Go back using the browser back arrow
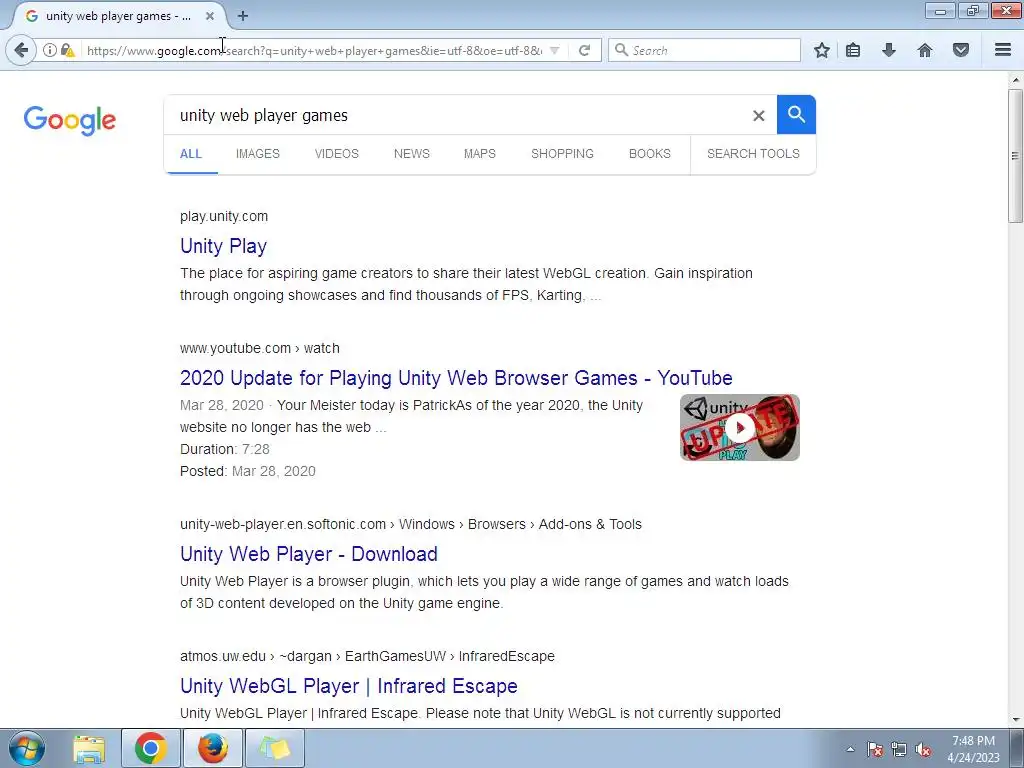The height and width of the screenshot is (768, 1024). click(21, 50)
